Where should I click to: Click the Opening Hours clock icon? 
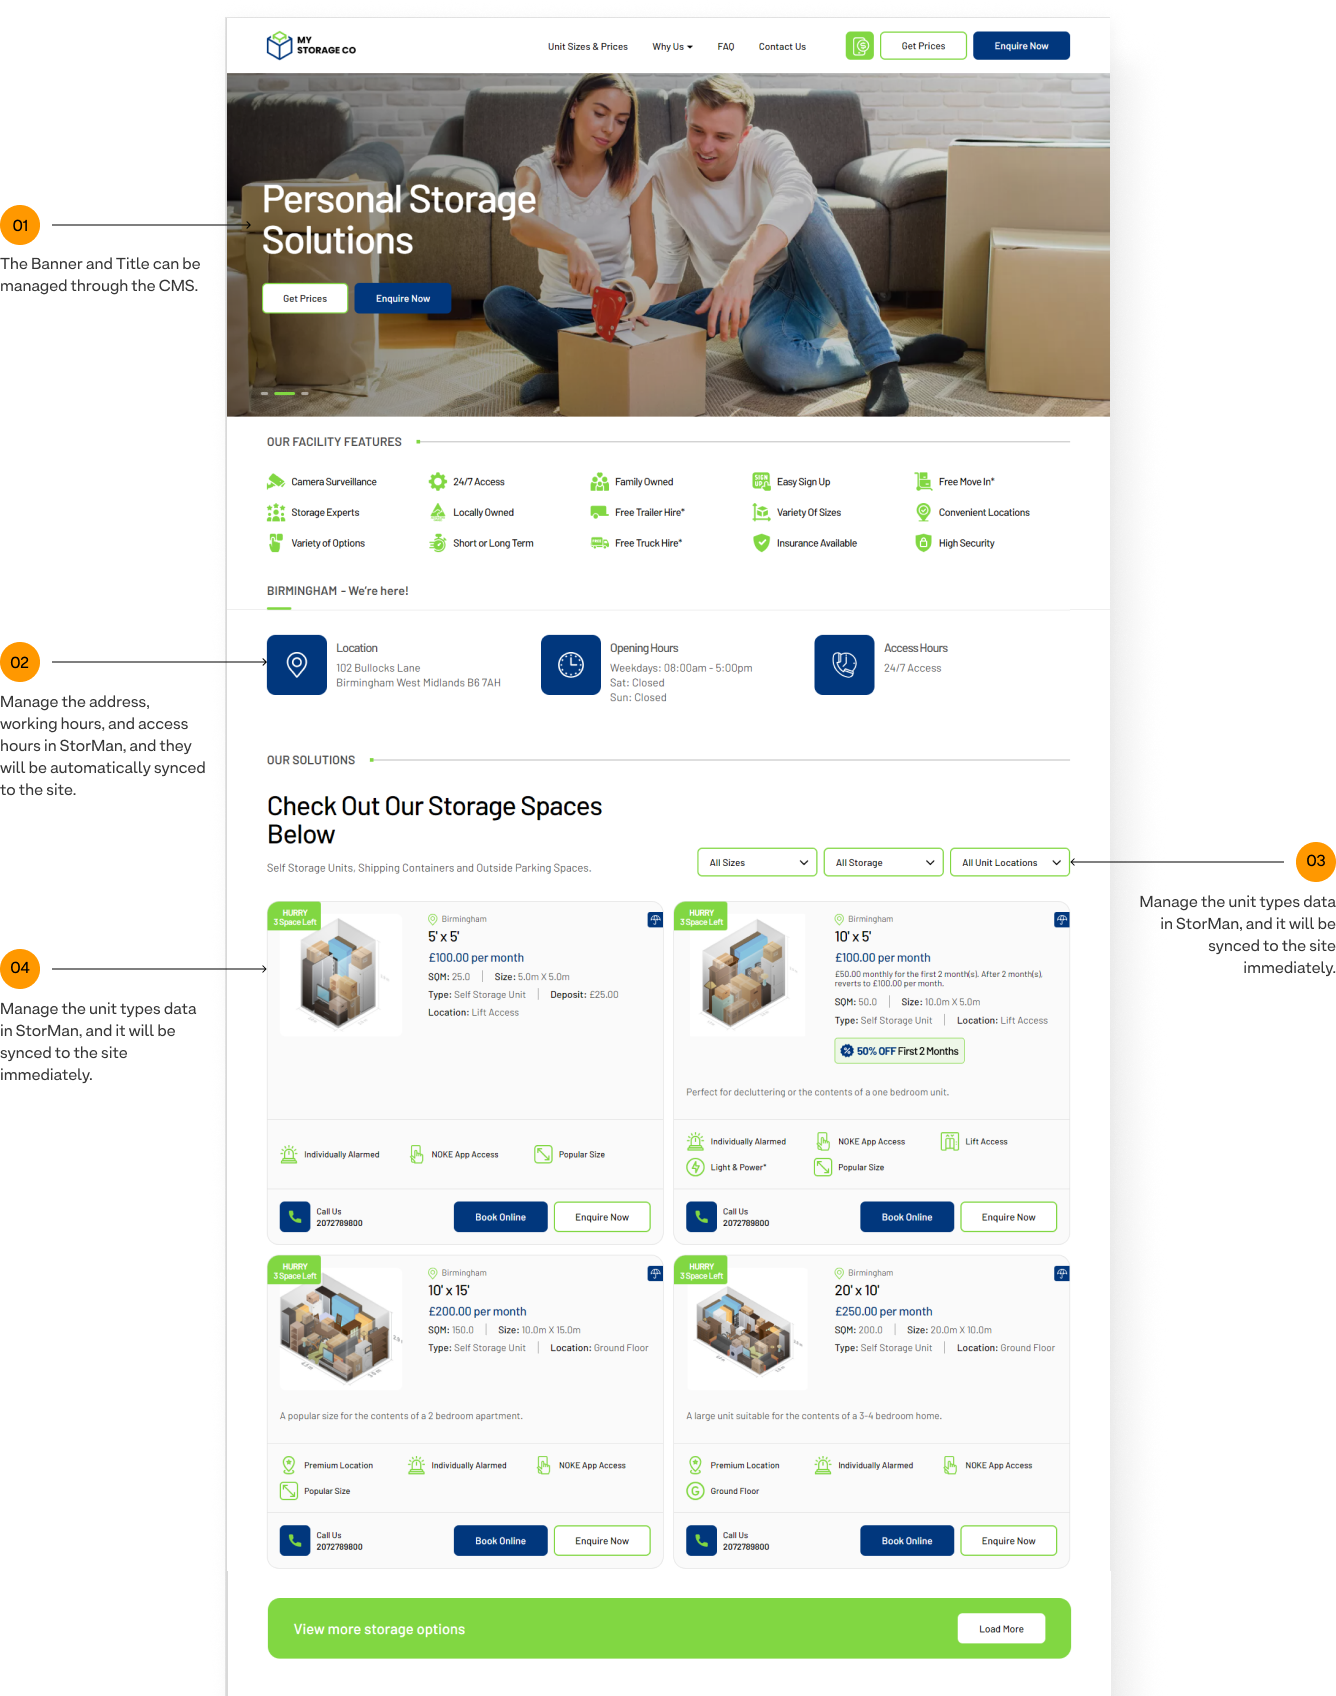point(571,665)
